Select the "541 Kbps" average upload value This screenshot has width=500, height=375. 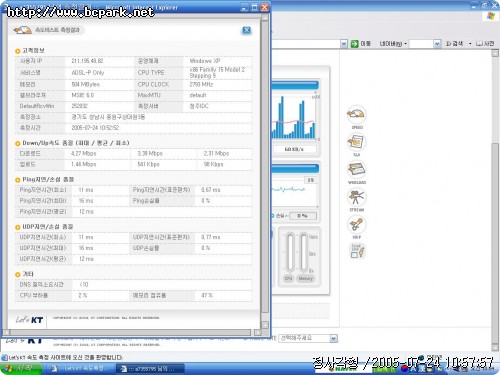coord(148,164)
